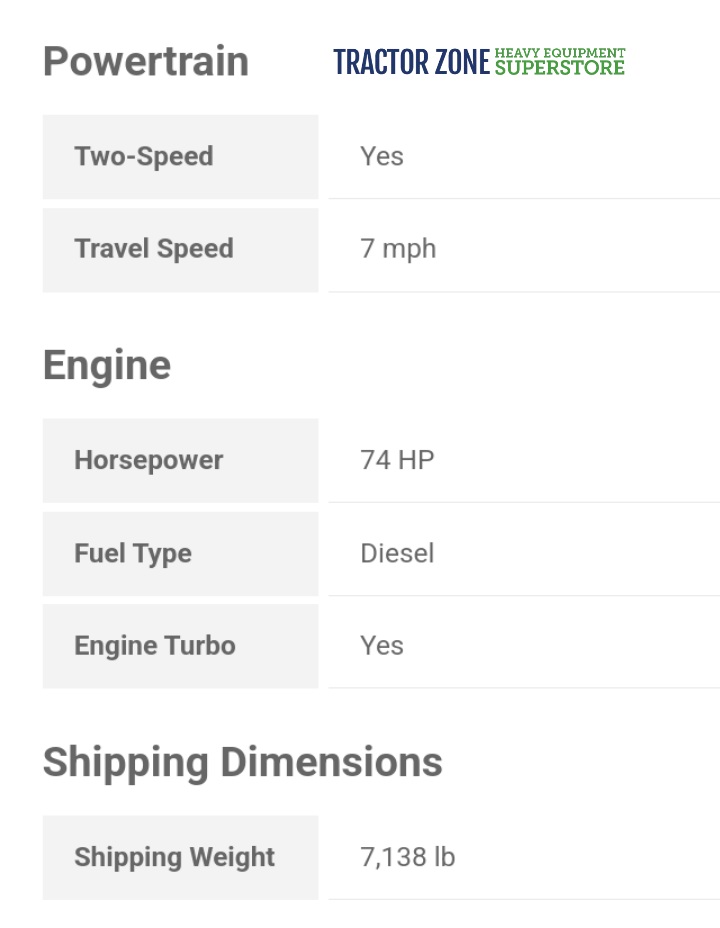The height and width of the screenshot is (928, 720).
Task: Click the Travel Speed spec label
Action: [x=154, y=249]
